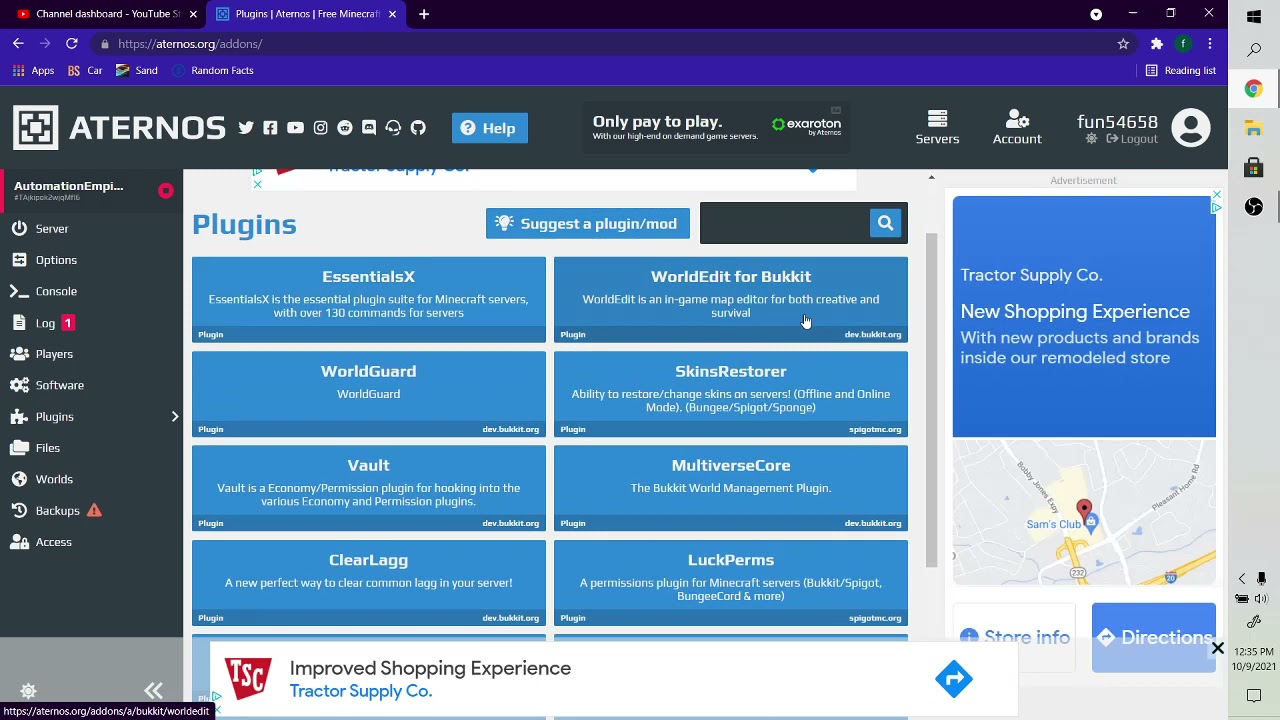Open the MultiverseCore plugin card
This screenshot has width=1280, height=720.
tap(731, 488)
